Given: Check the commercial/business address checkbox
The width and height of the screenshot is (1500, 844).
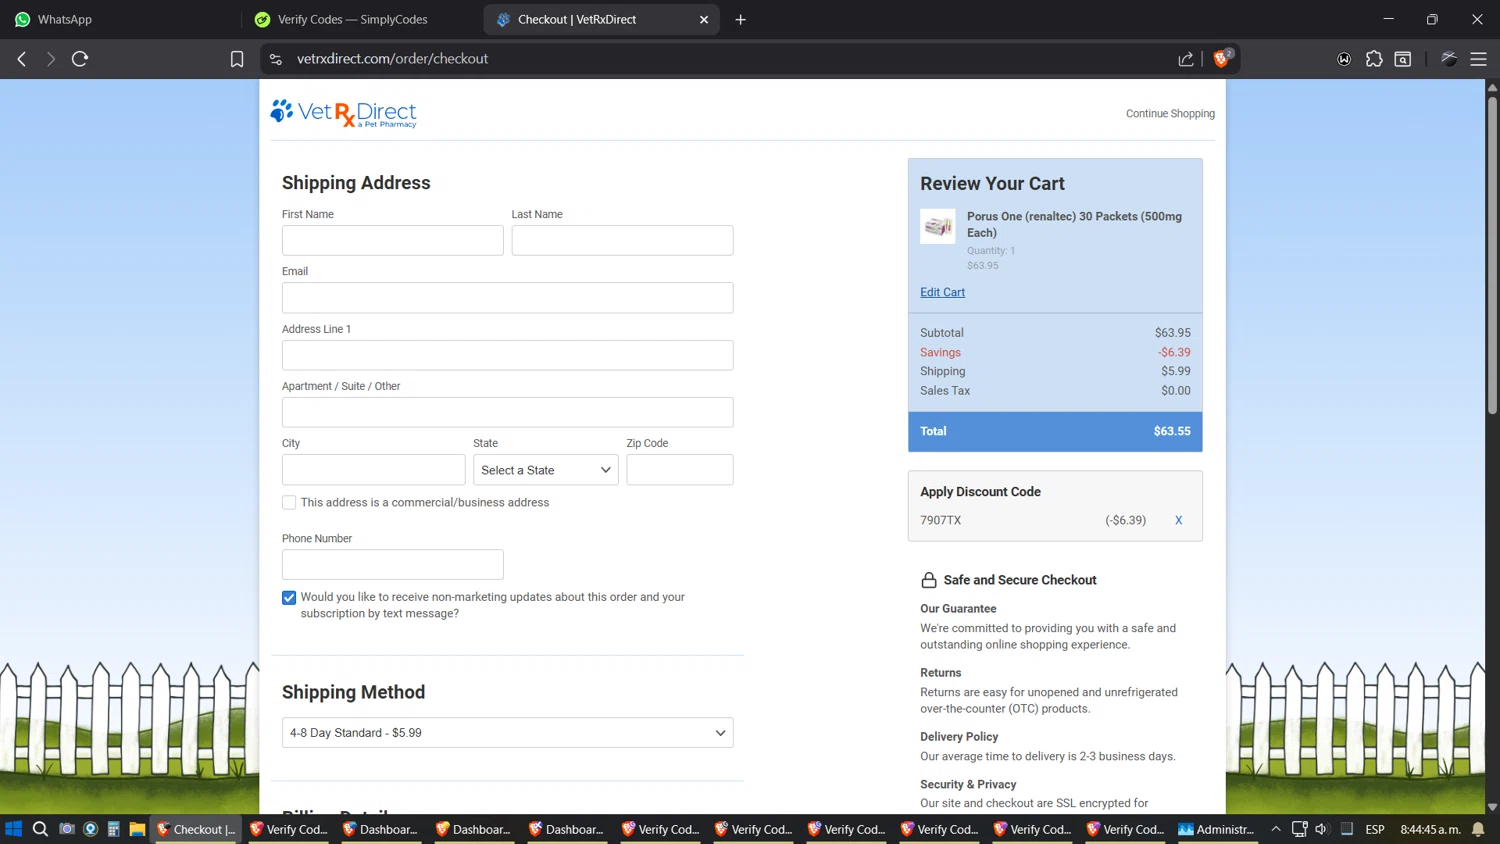Looking at the screenshot, I should click(x=289, y=503).
